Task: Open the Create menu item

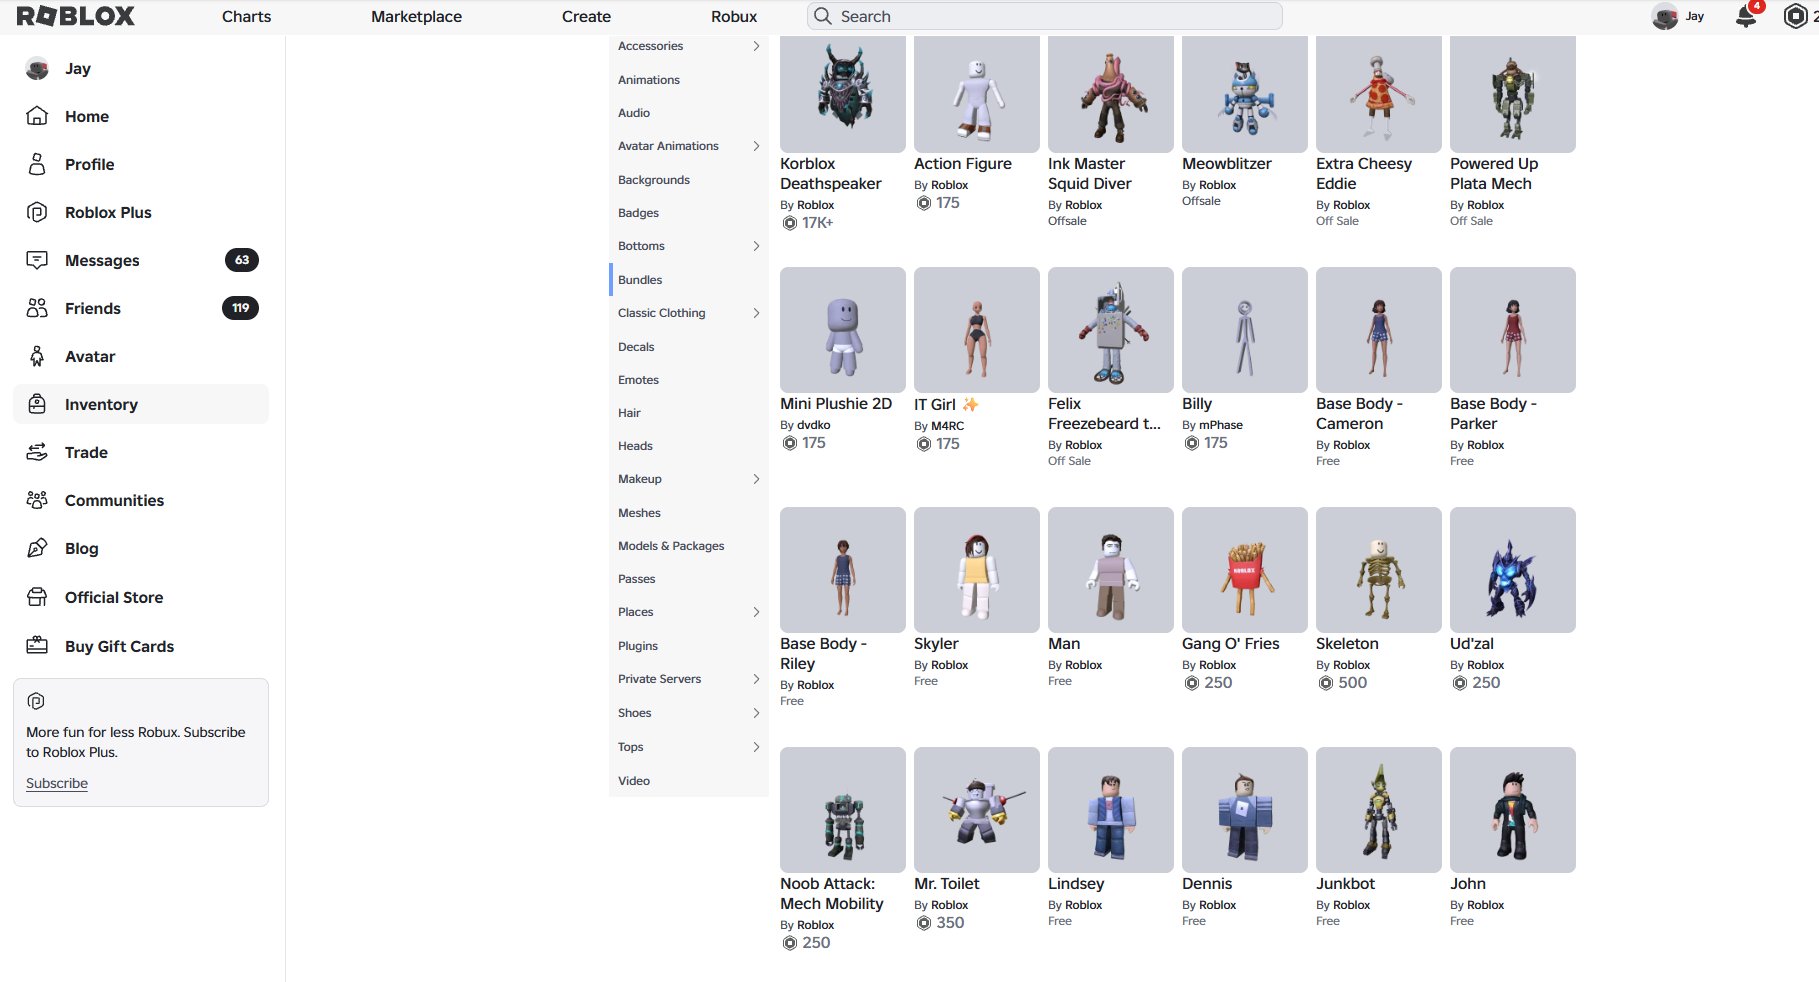Action: tap(586, 16)
